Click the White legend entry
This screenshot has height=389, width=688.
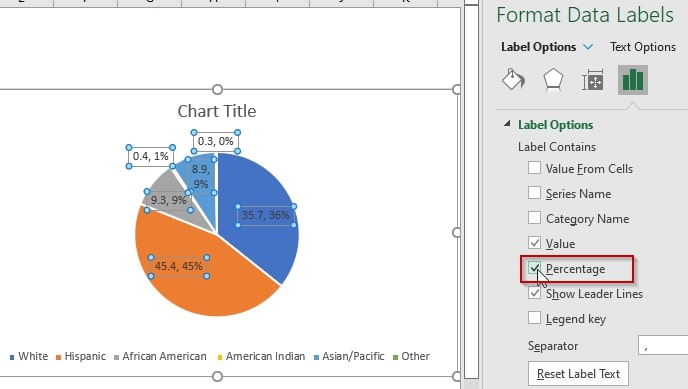coord(29,356)
